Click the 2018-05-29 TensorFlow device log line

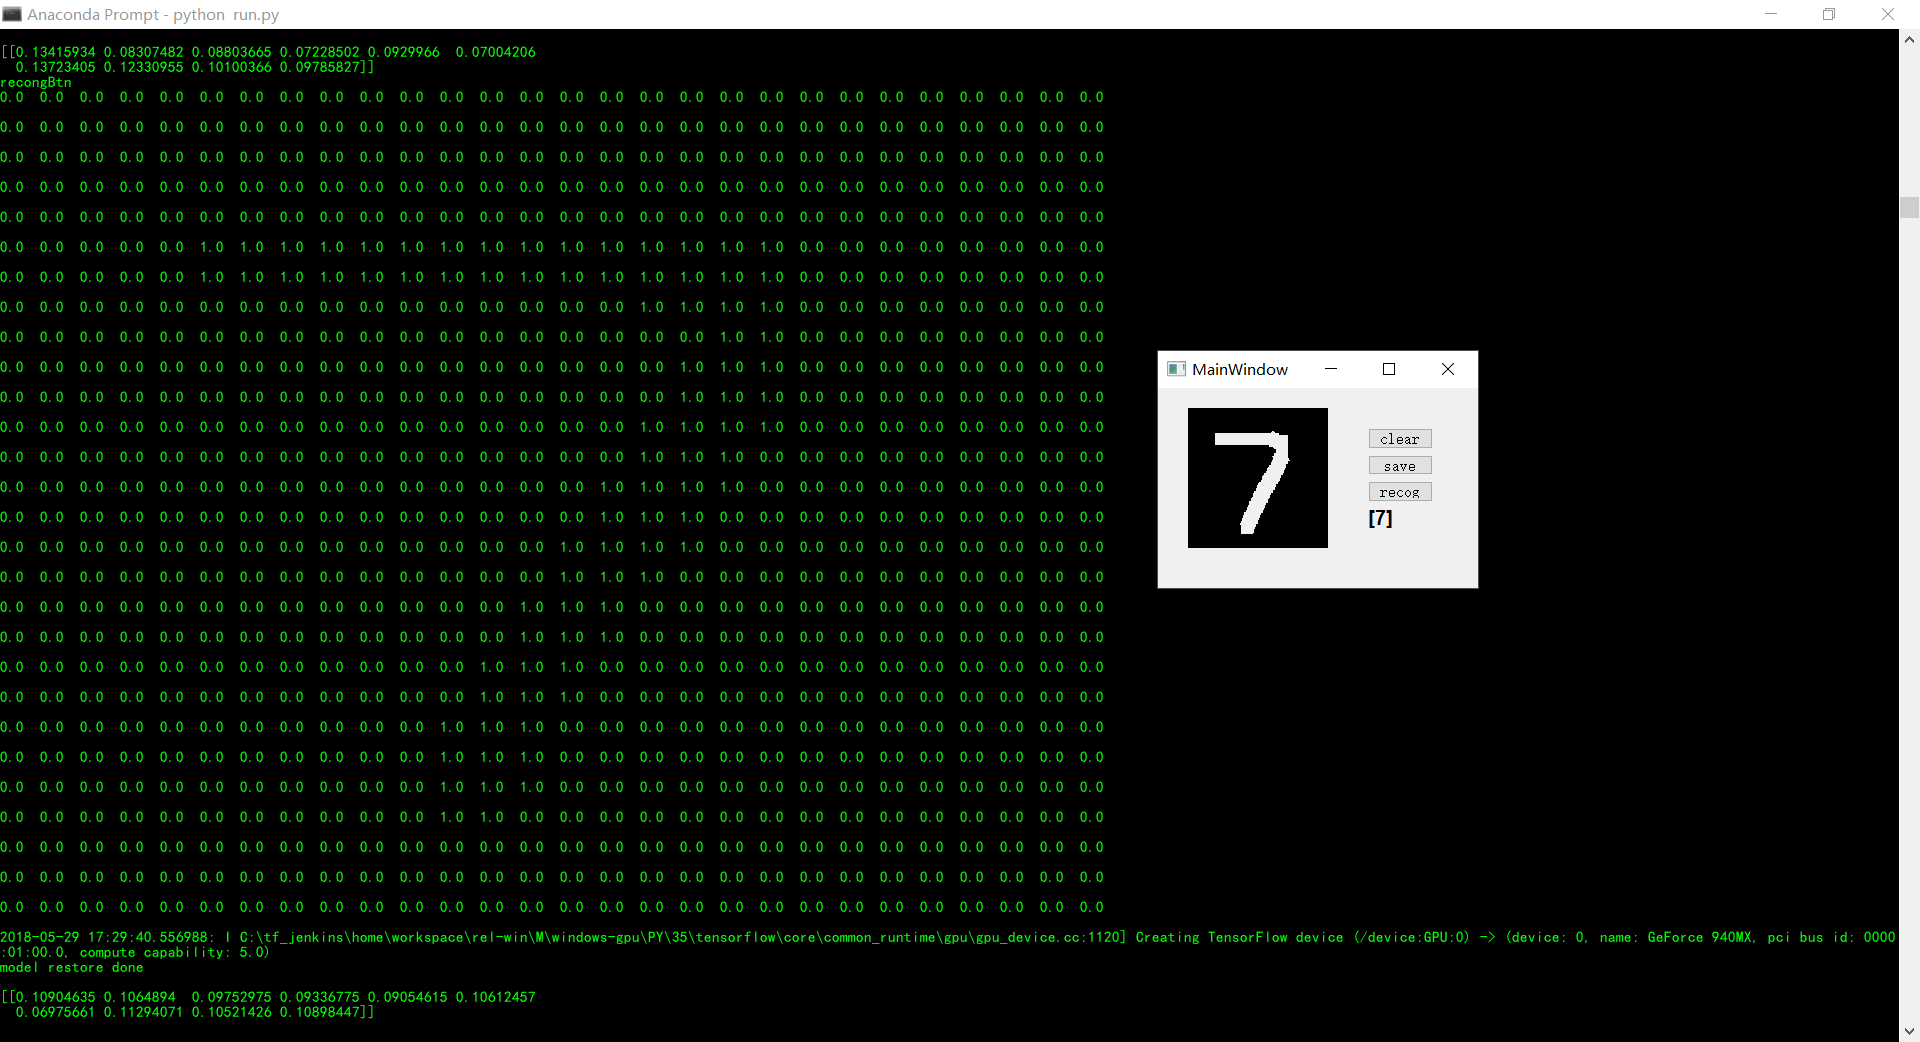click(x=948, y=944)
